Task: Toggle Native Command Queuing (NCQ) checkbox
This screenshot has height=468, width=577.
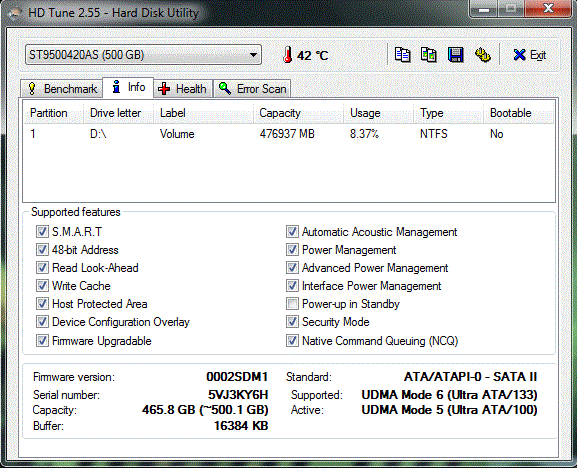Action: coord(292,341)
